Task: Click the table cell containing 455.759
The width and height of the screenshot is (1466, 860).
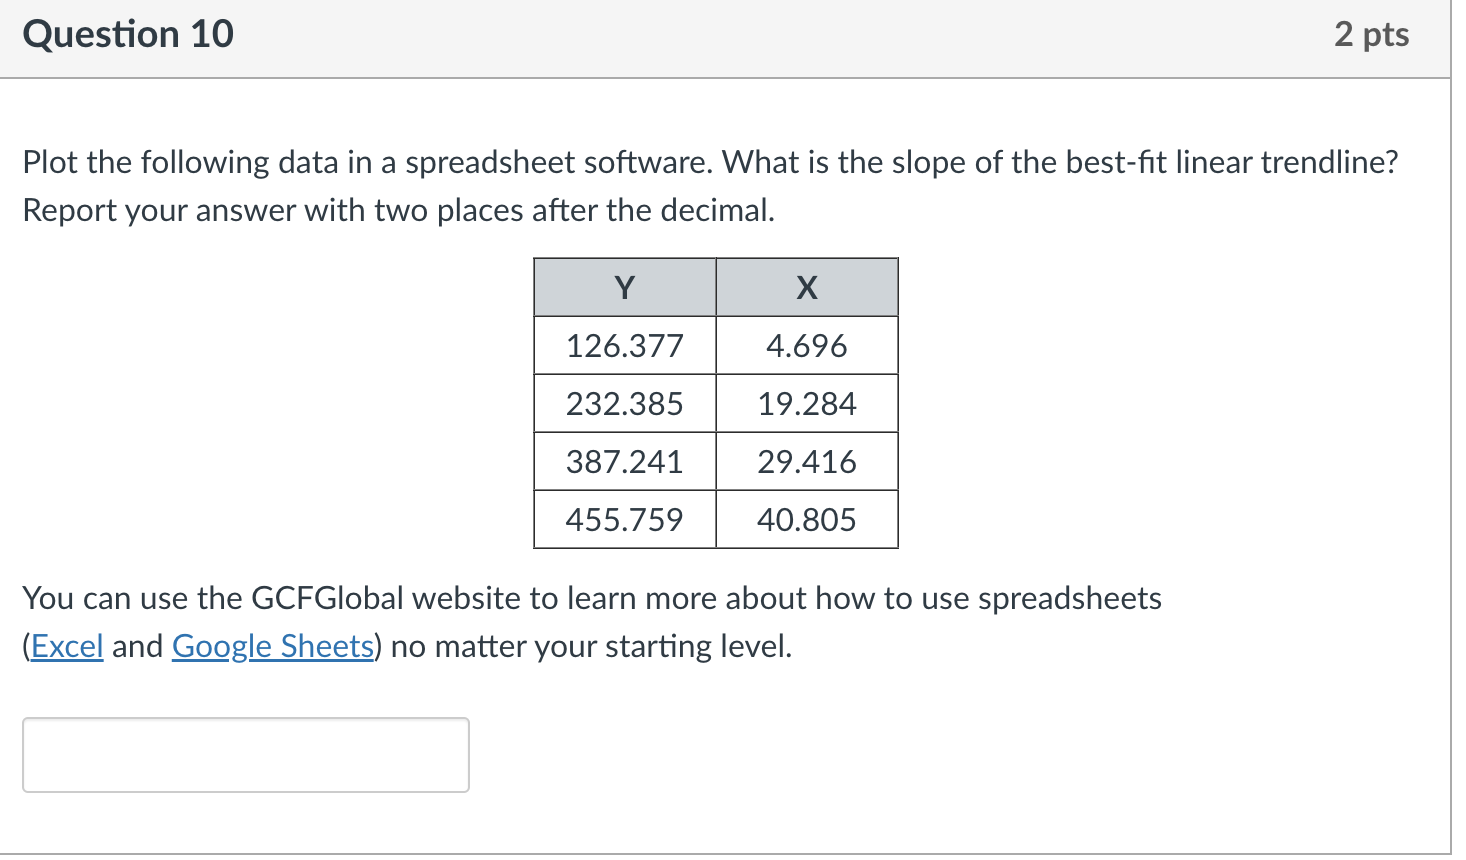Action: pos(624,519)
